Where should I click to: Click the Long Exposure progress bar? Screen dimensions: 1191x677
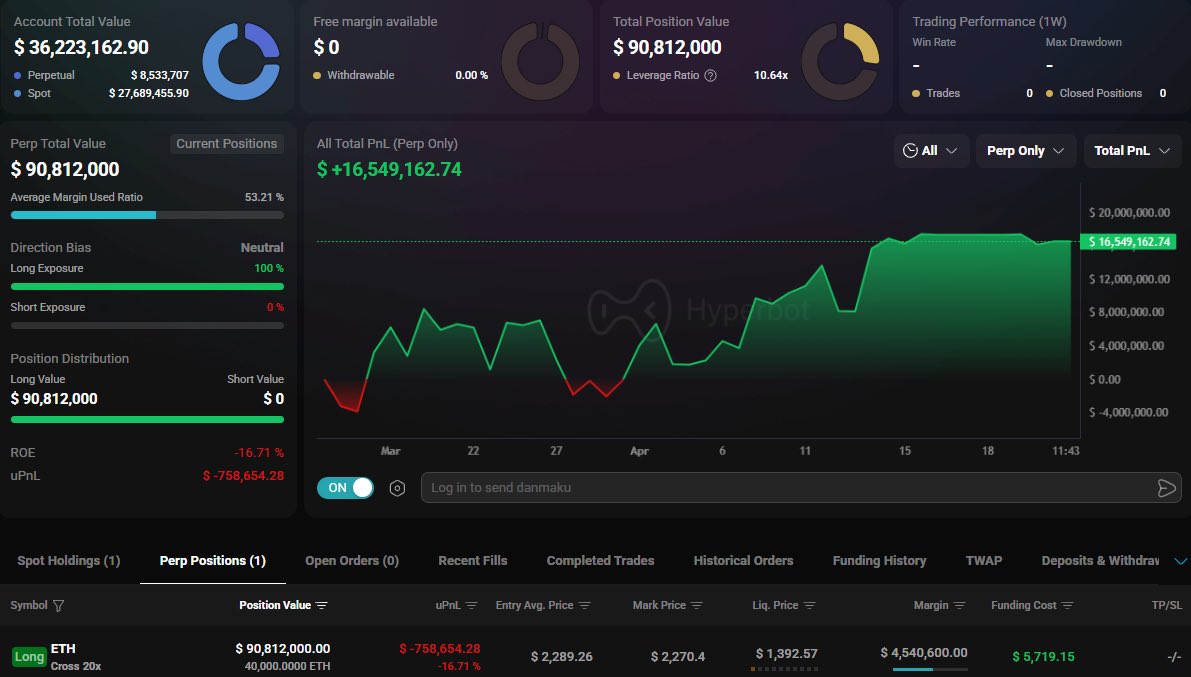coord(147,286)
